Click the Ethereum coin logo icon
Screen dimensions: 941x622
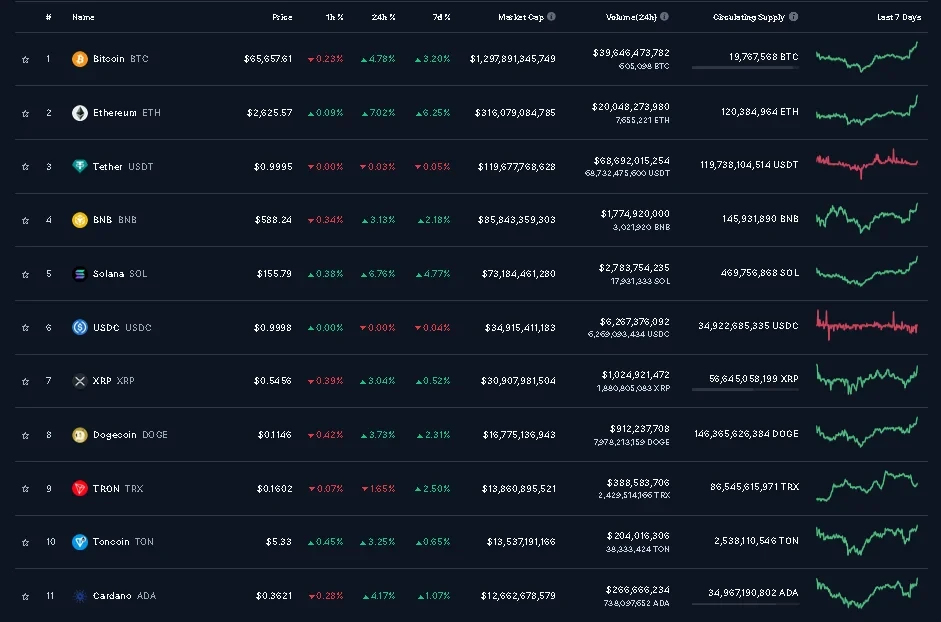[80, 113]
